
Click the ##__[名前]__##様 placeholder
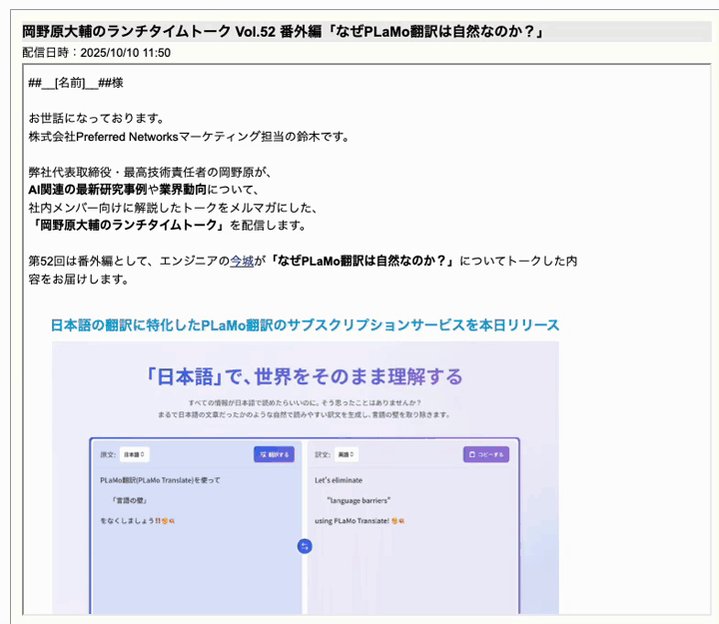[x=76, y=83]
